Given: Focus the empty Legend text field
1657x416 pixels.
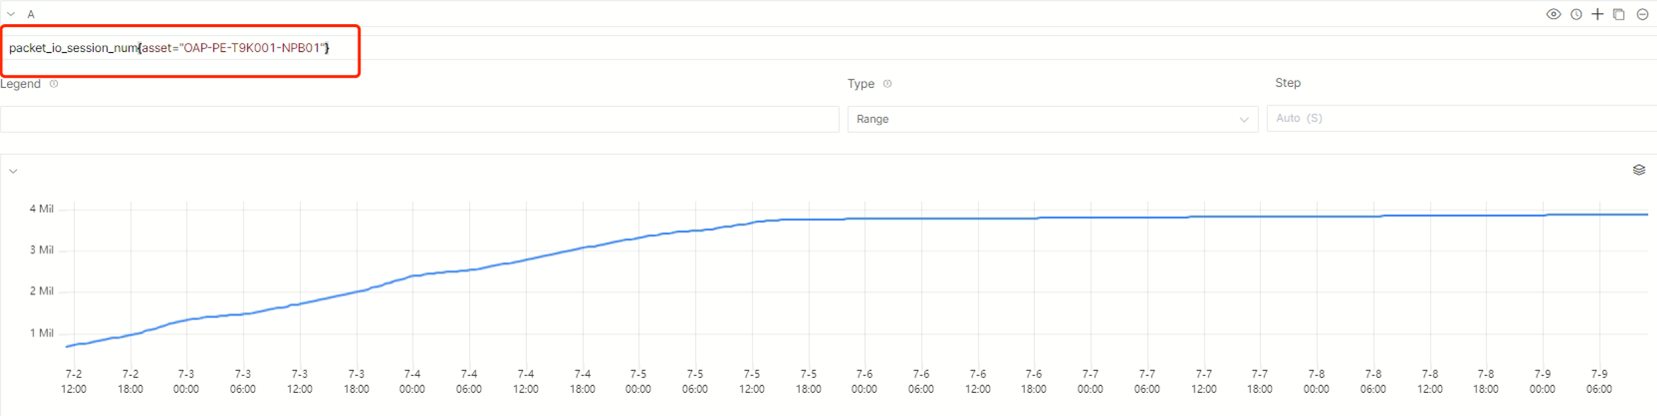Looking at the screenshot, I should pyautogui.click(x=419, y=119).
